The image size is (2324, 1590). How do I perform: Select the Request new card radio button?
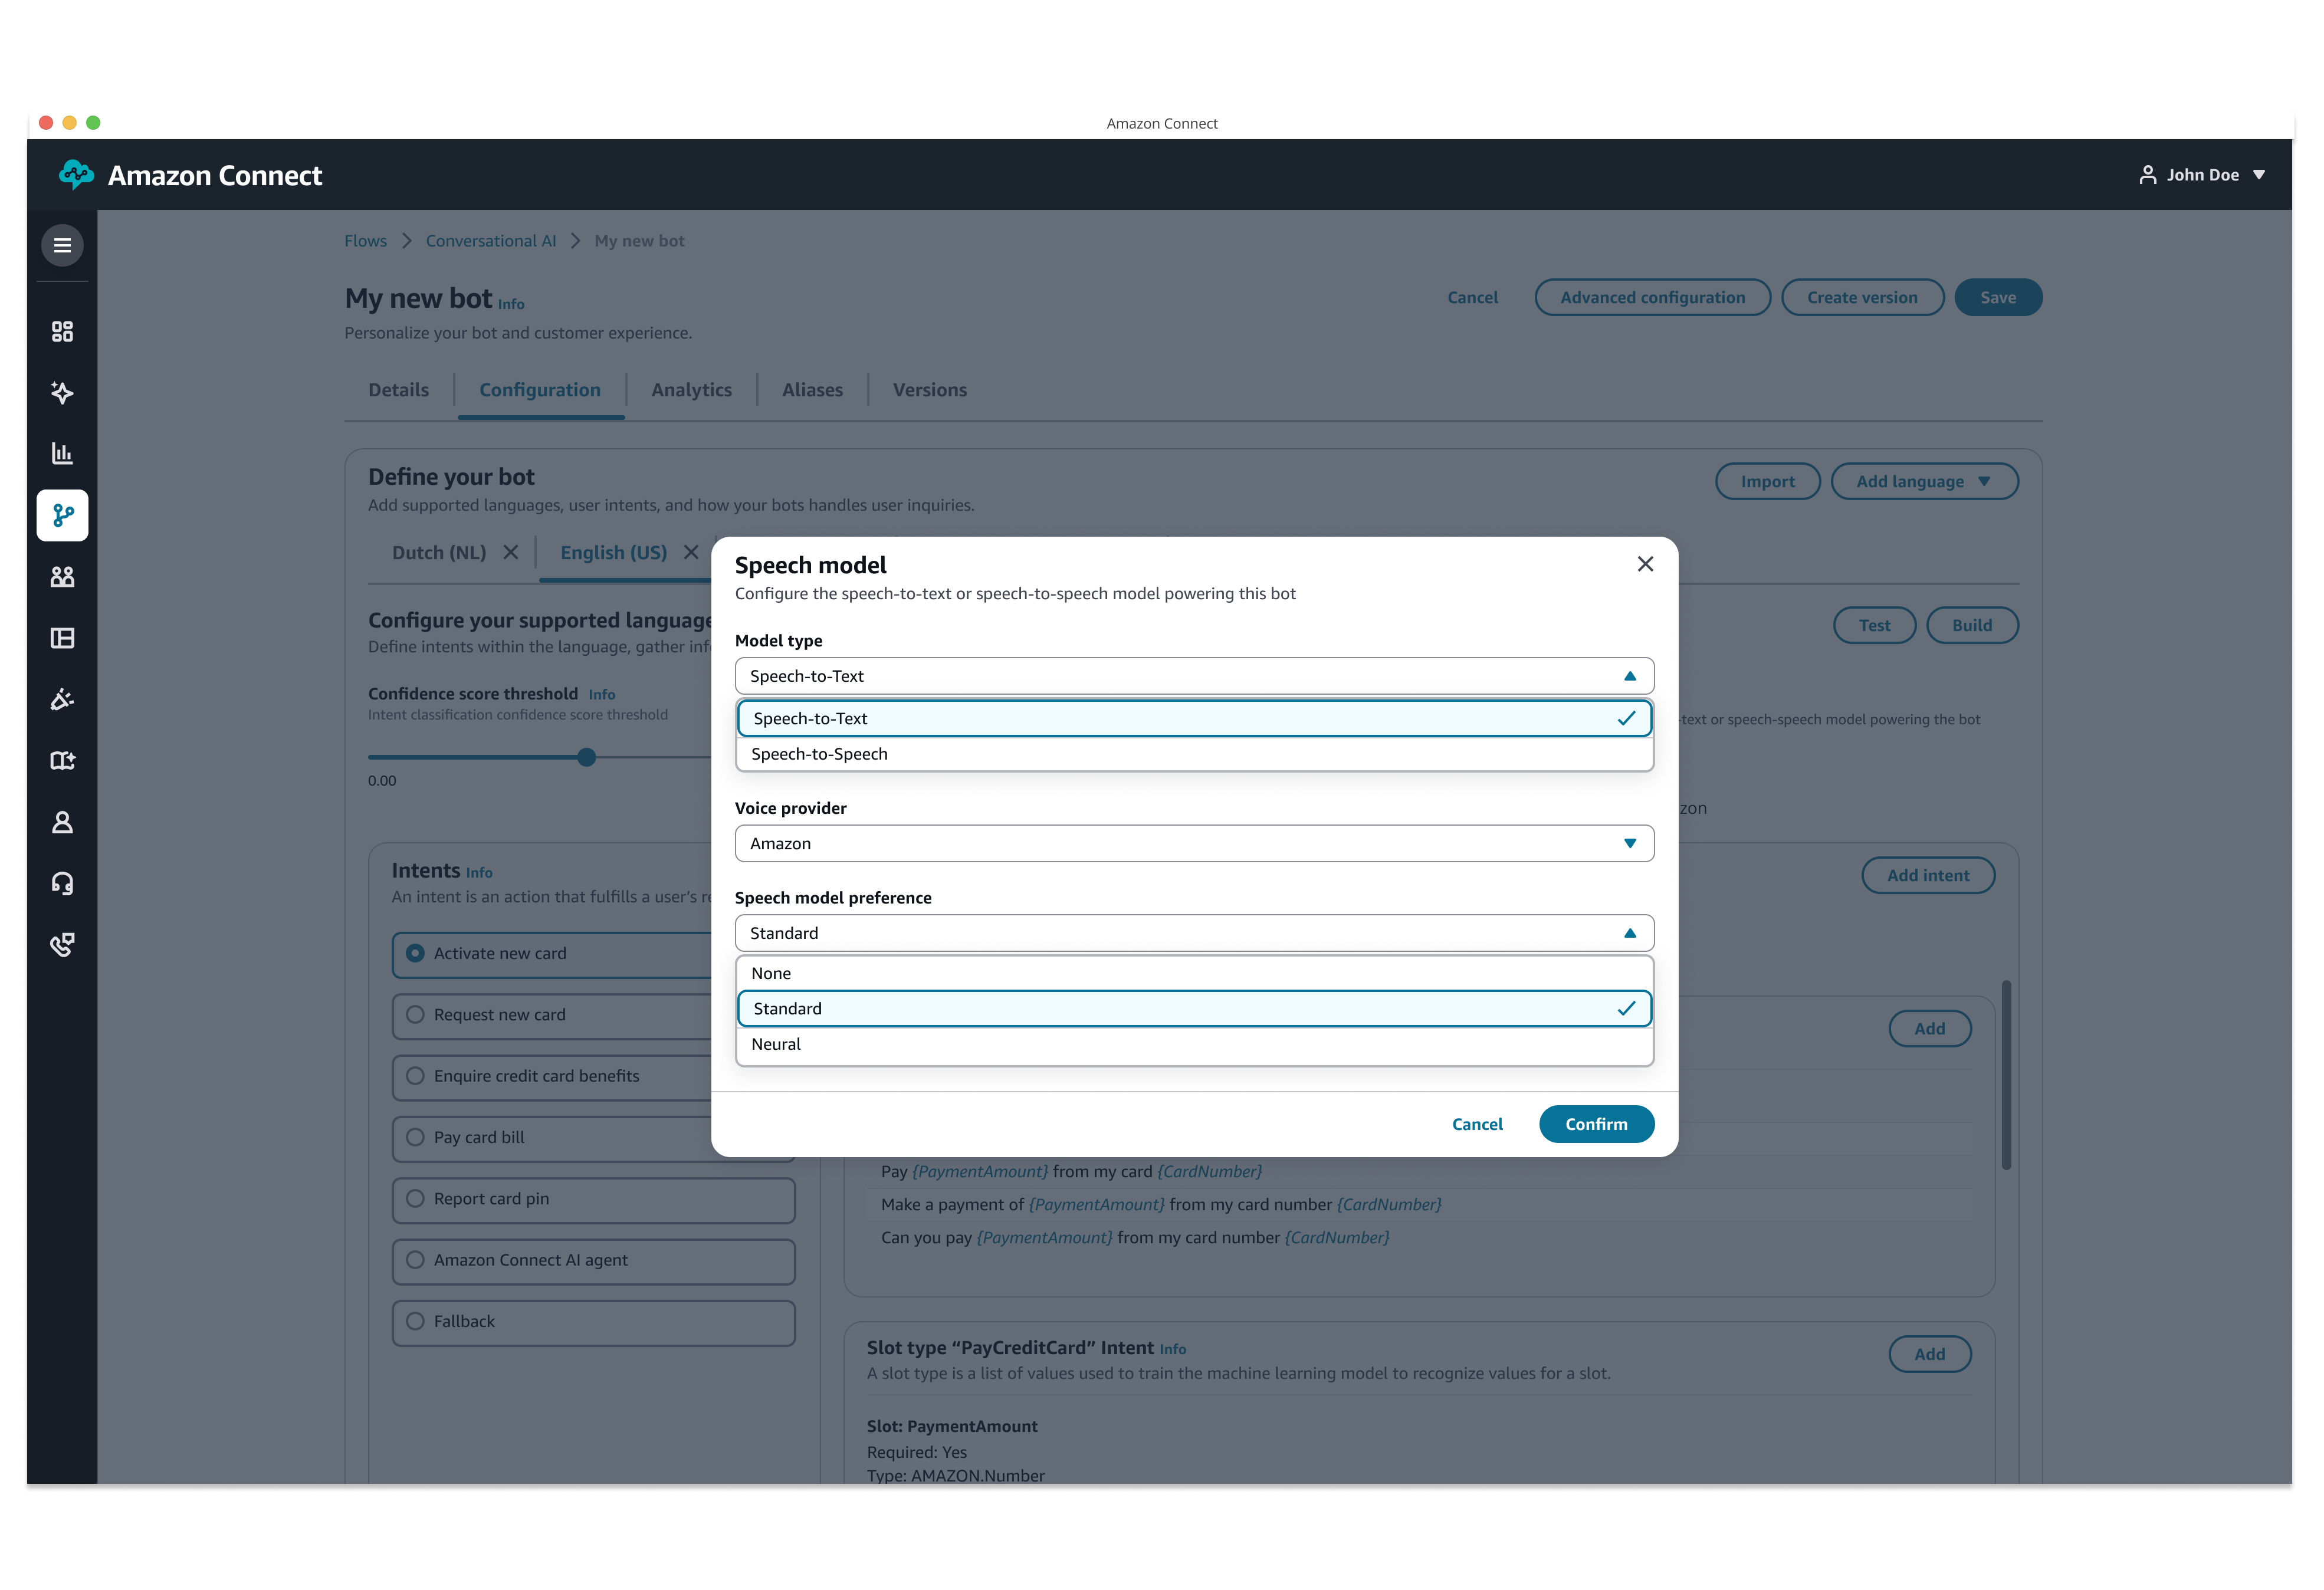click(x=415, y=1015)
